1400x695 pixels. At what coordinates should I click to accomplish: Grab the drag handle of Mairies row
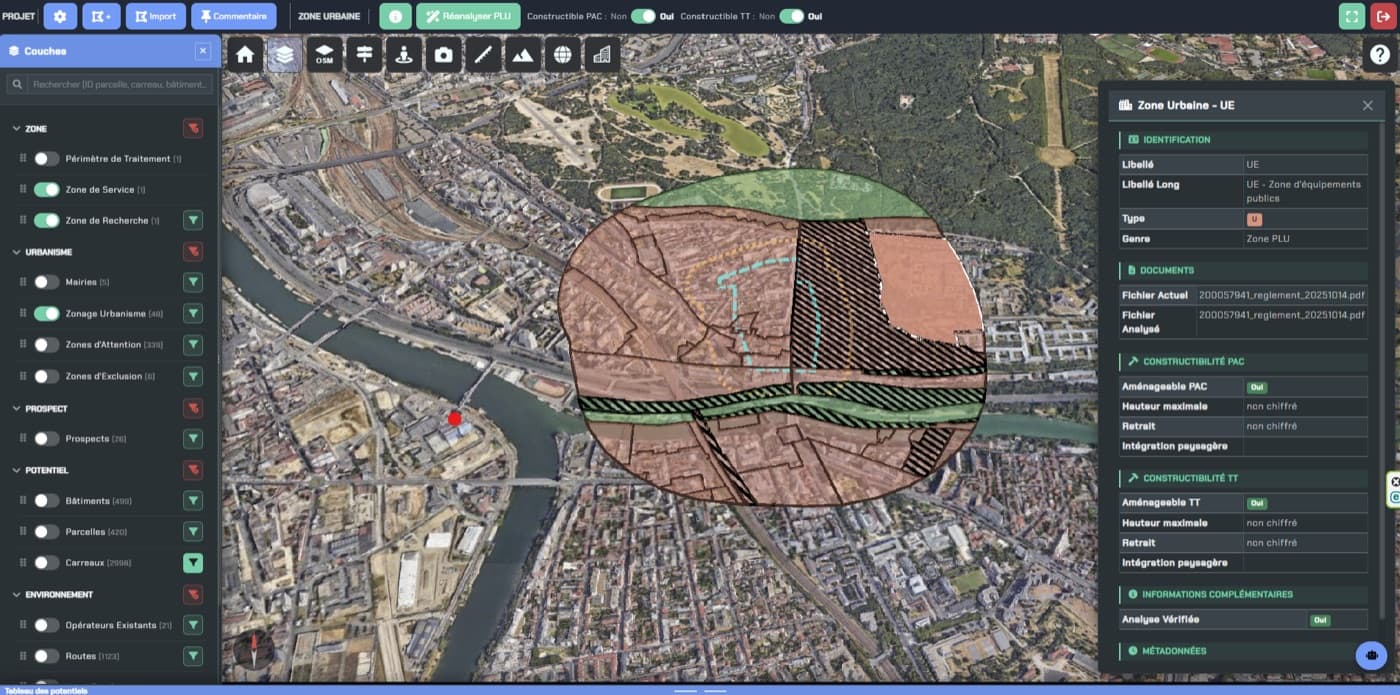(23, 282)
